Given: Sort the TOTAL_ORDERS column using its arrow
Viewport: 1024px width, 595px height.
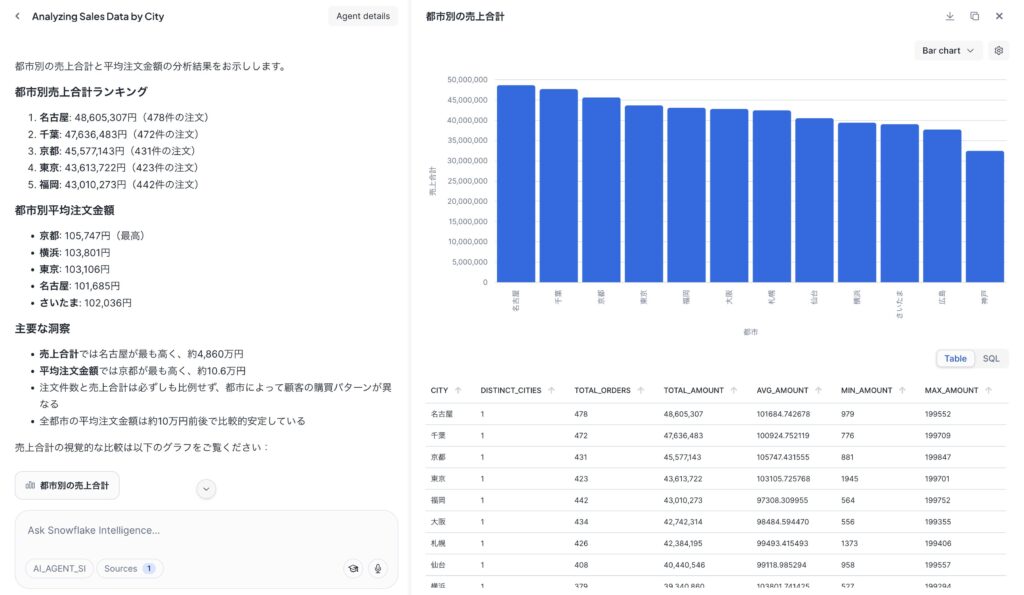Looking at the screenshot, I should (x=639, y=390).
